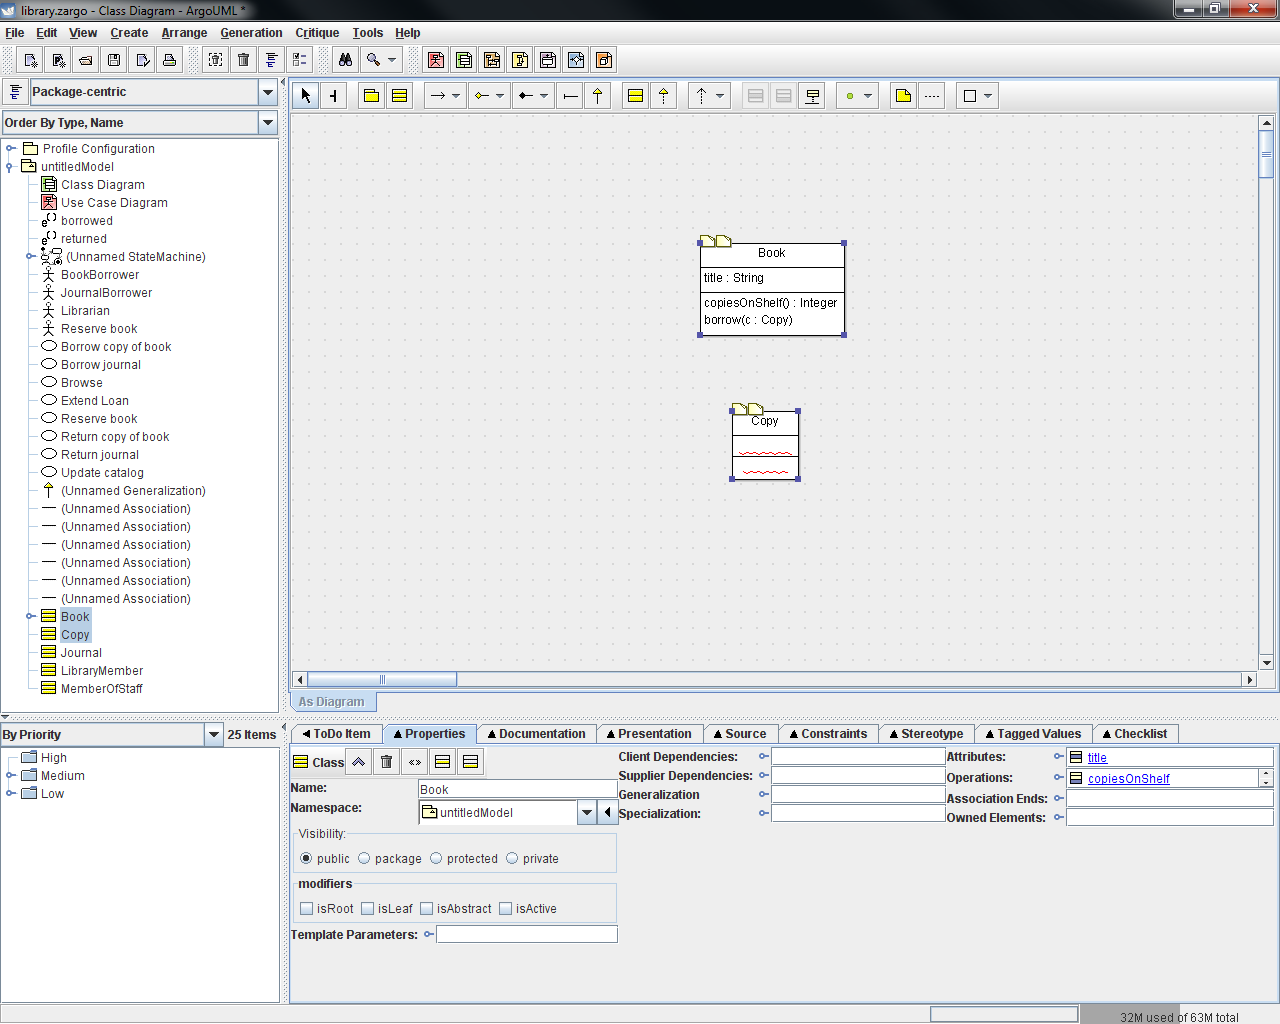Screen dimensions: 1280x1024
Task: Open the copiesOnShelf operation link
Action: pos(1128,779)
